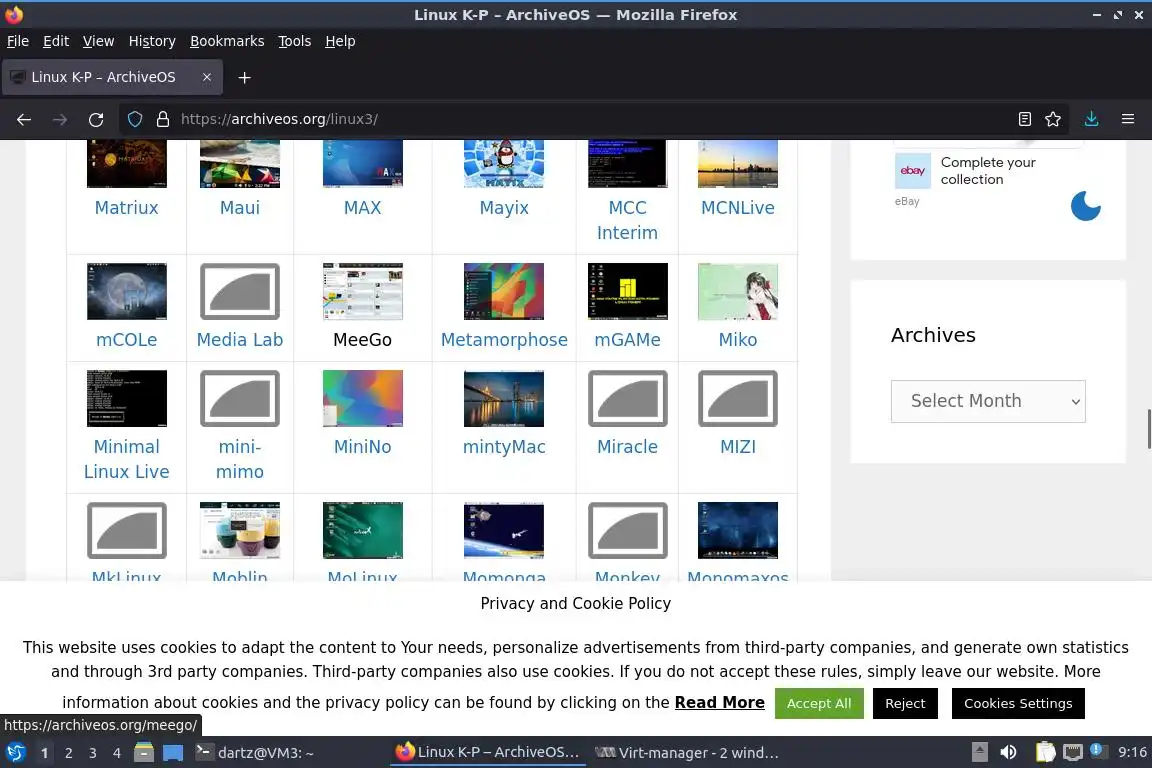Open the Read More privacy link

point(719,703)
